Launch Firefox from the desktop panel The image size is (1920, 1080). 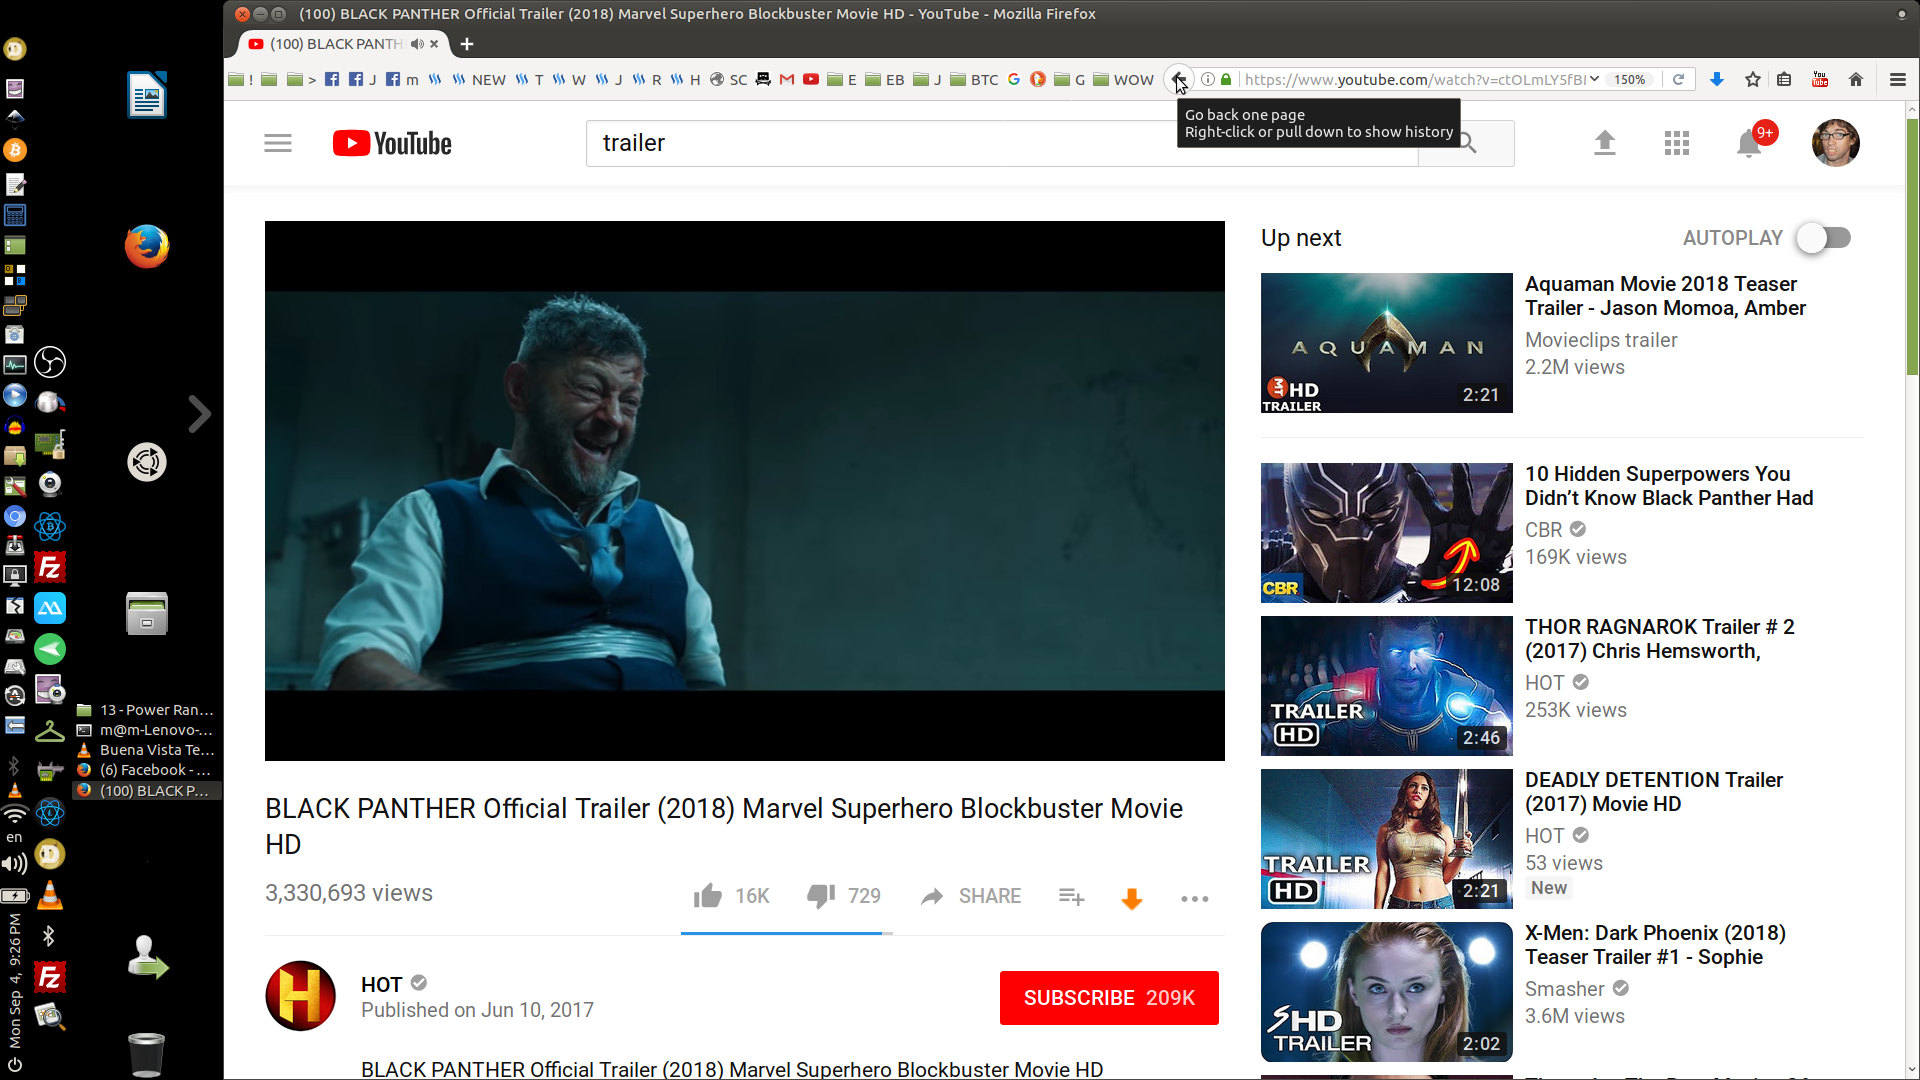(x=147, y=247)
